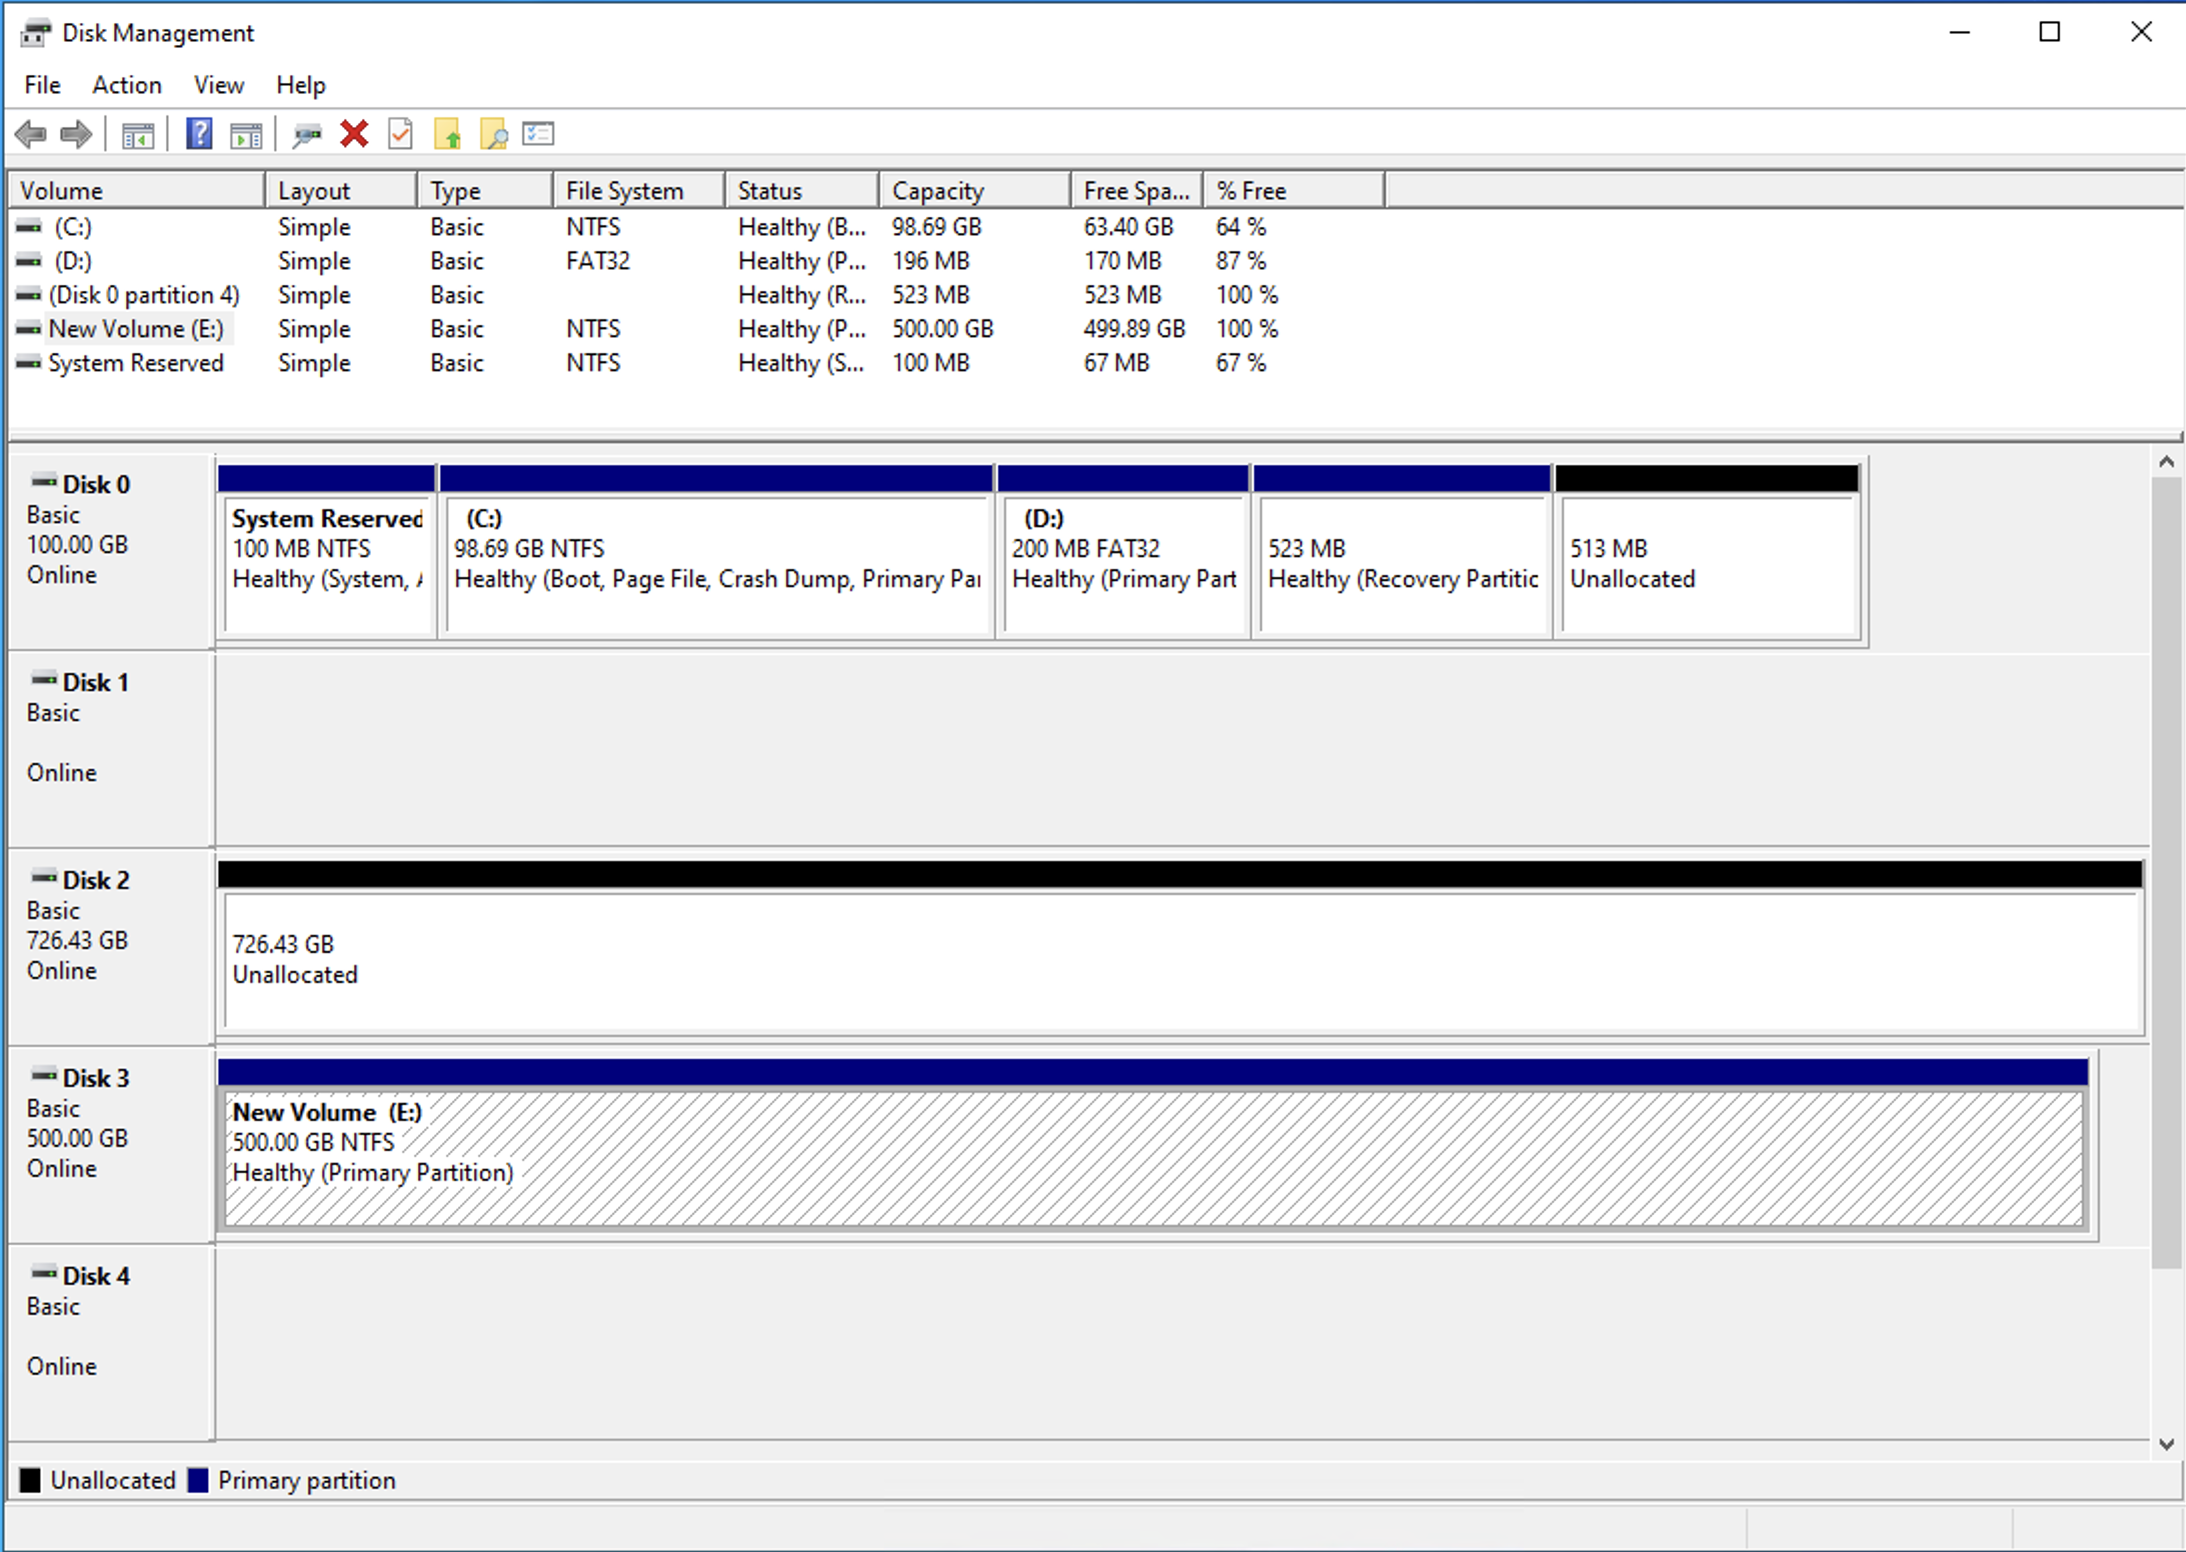Click the Show/Hide Console Tree icon

tap(138, 134)
